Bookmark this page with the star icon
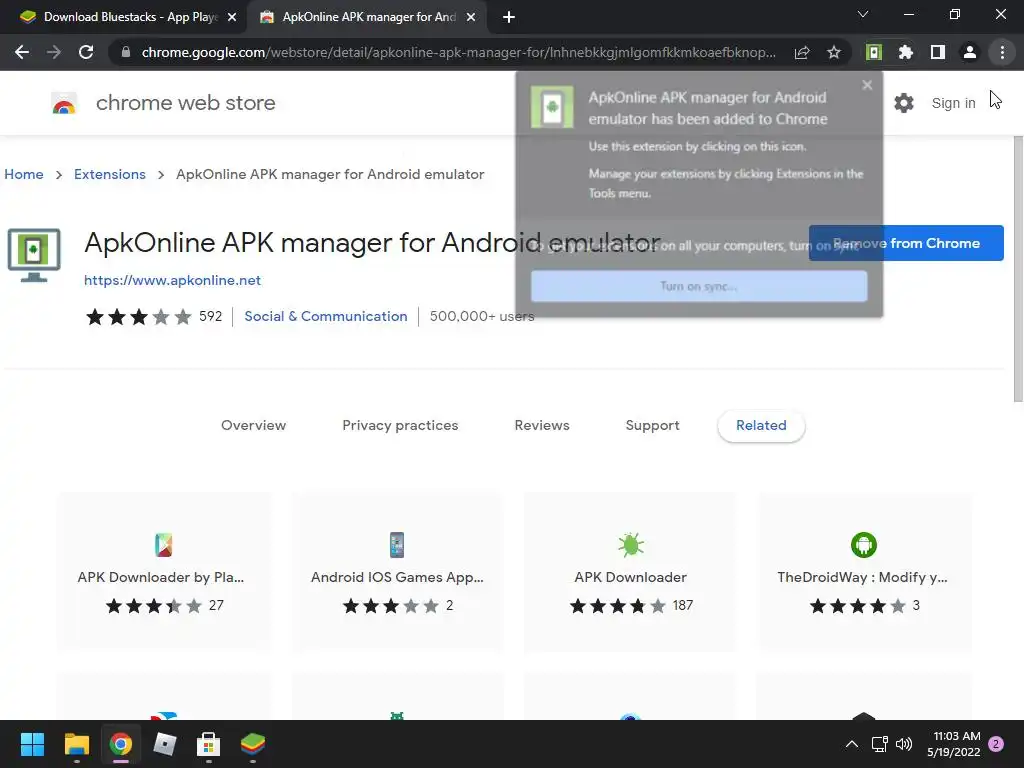This screenshot has width=1024, height=768. 834,52
